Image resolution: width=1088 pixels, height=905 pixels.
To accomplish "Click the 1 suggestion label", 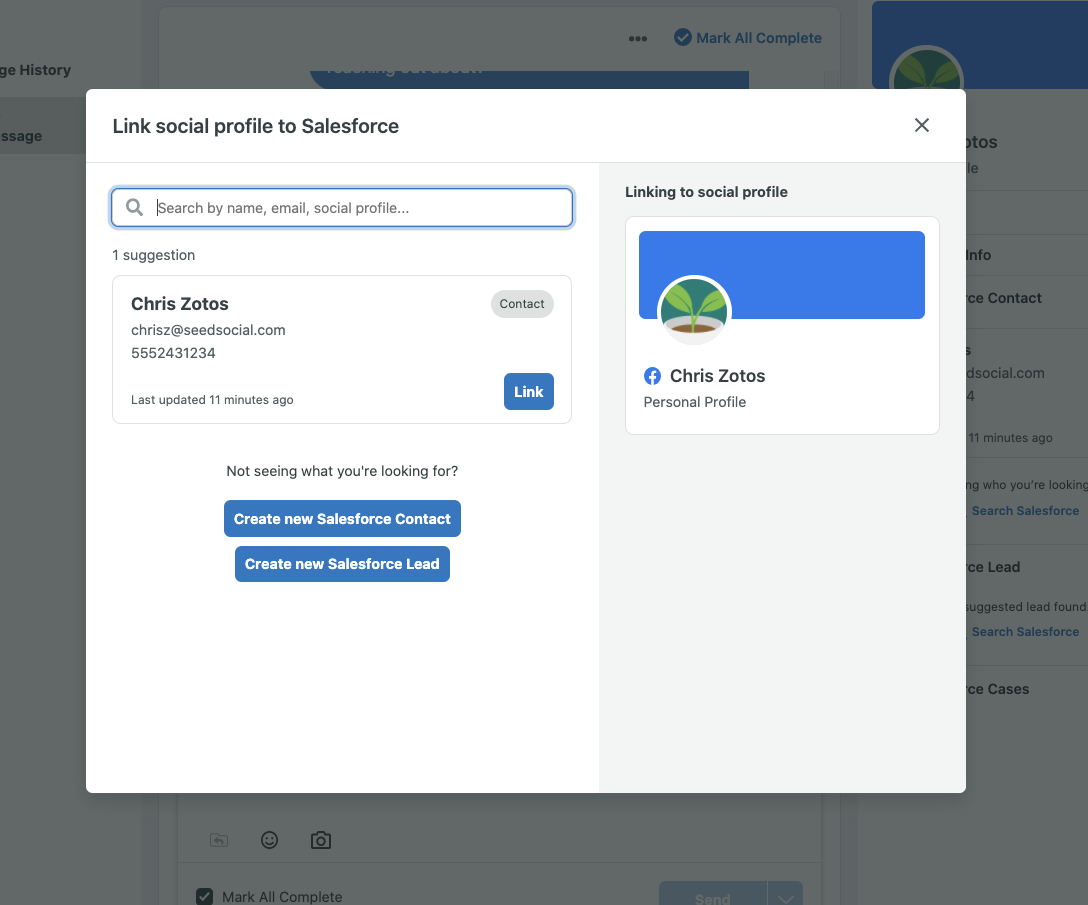I will click(x=153, y=255).
